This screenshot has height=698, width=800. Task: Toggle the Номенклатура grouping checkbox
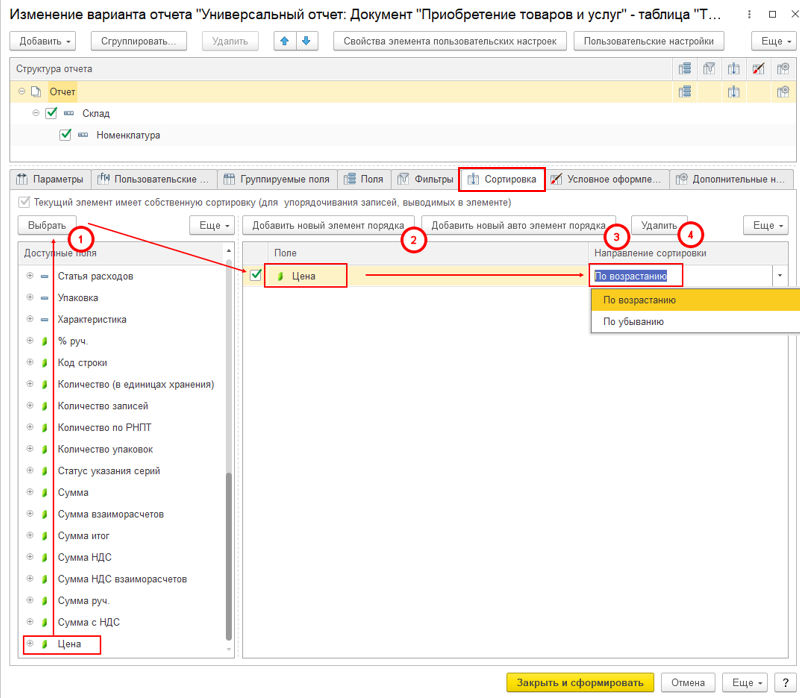click(x=66, y=135)
